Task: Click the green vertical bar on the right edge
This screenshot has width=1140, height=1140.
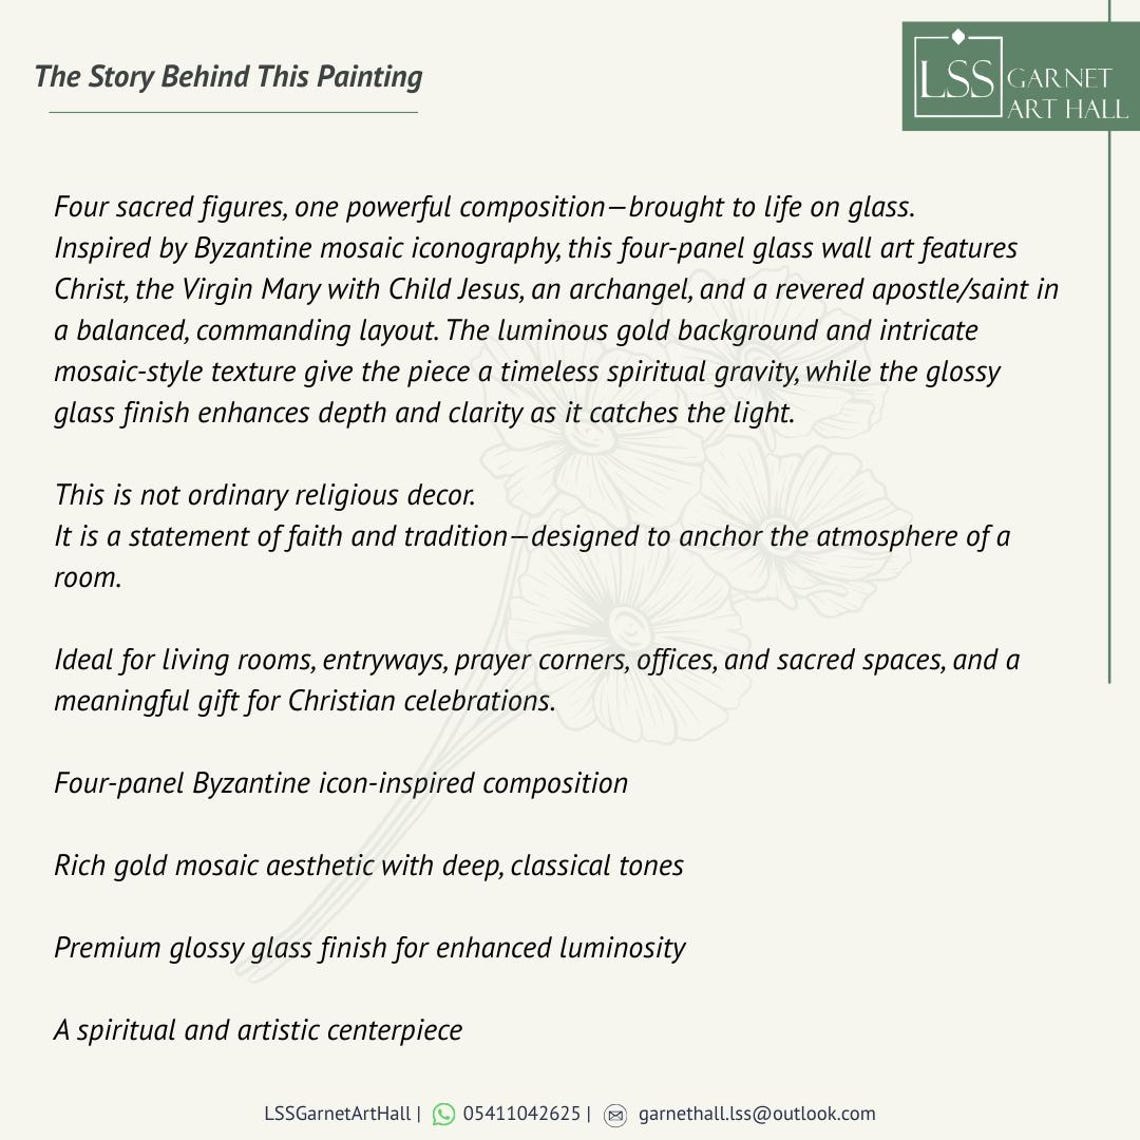Action: [x=1109, y=342]
